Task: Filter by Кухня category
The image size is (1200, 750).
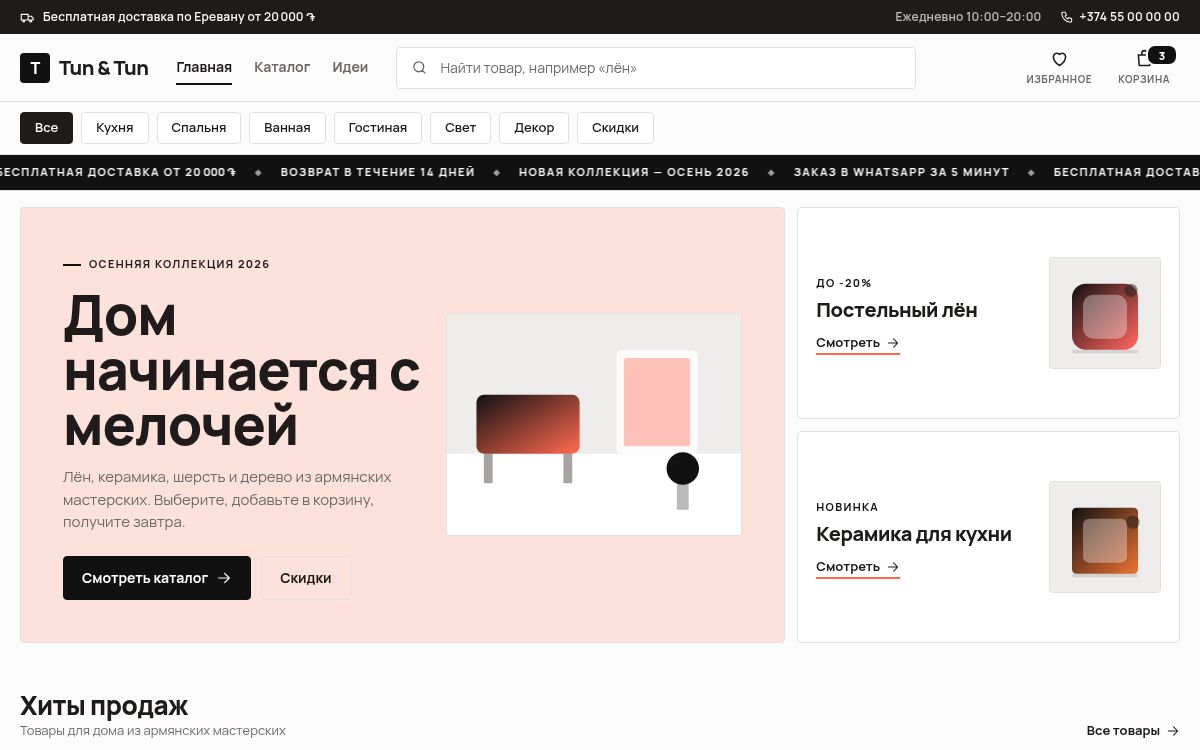Action: [115, 128]
